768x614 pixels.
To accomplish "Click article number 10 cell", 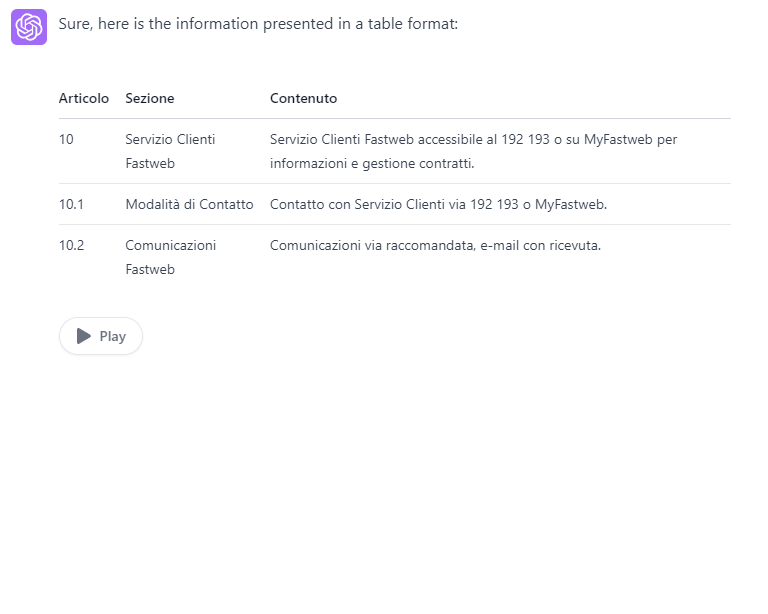I will coord(66,140).
